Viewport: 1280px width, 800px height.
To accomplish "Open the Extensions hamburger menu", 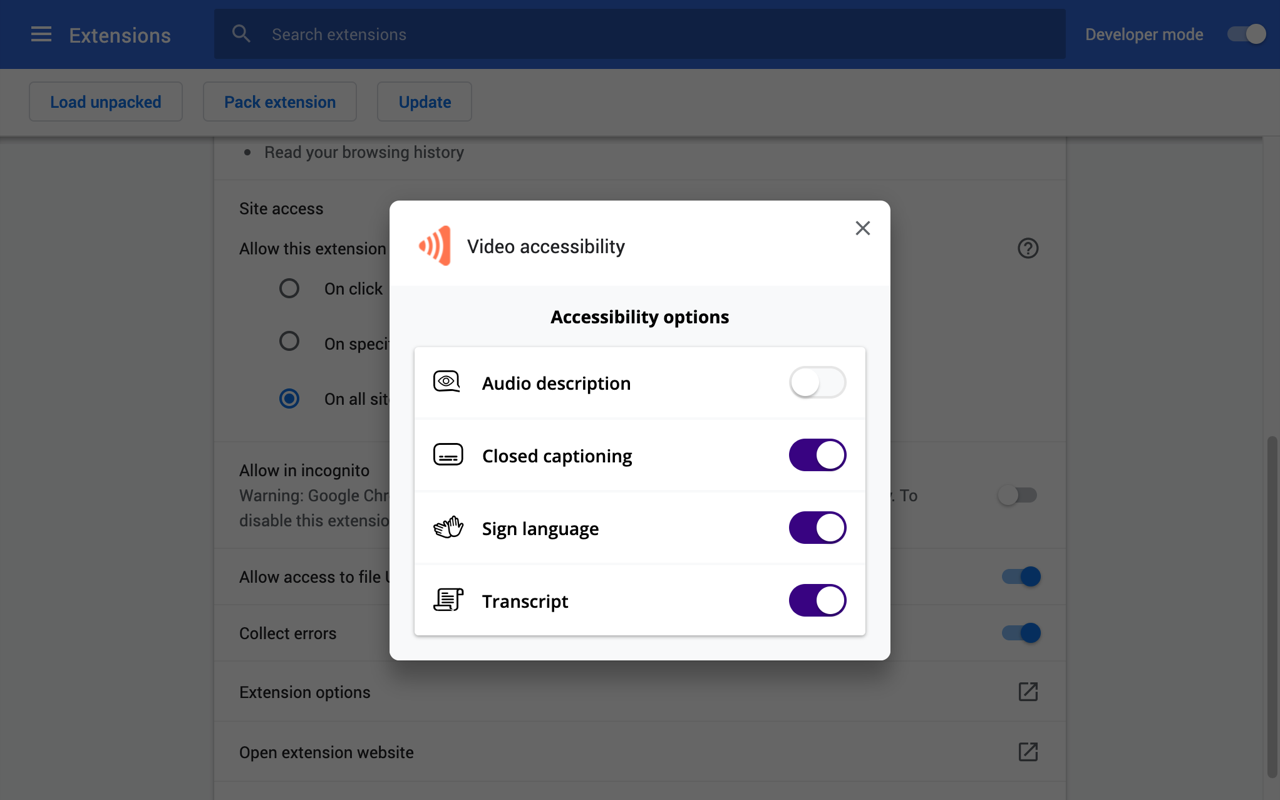I will (x=40, y=33).
